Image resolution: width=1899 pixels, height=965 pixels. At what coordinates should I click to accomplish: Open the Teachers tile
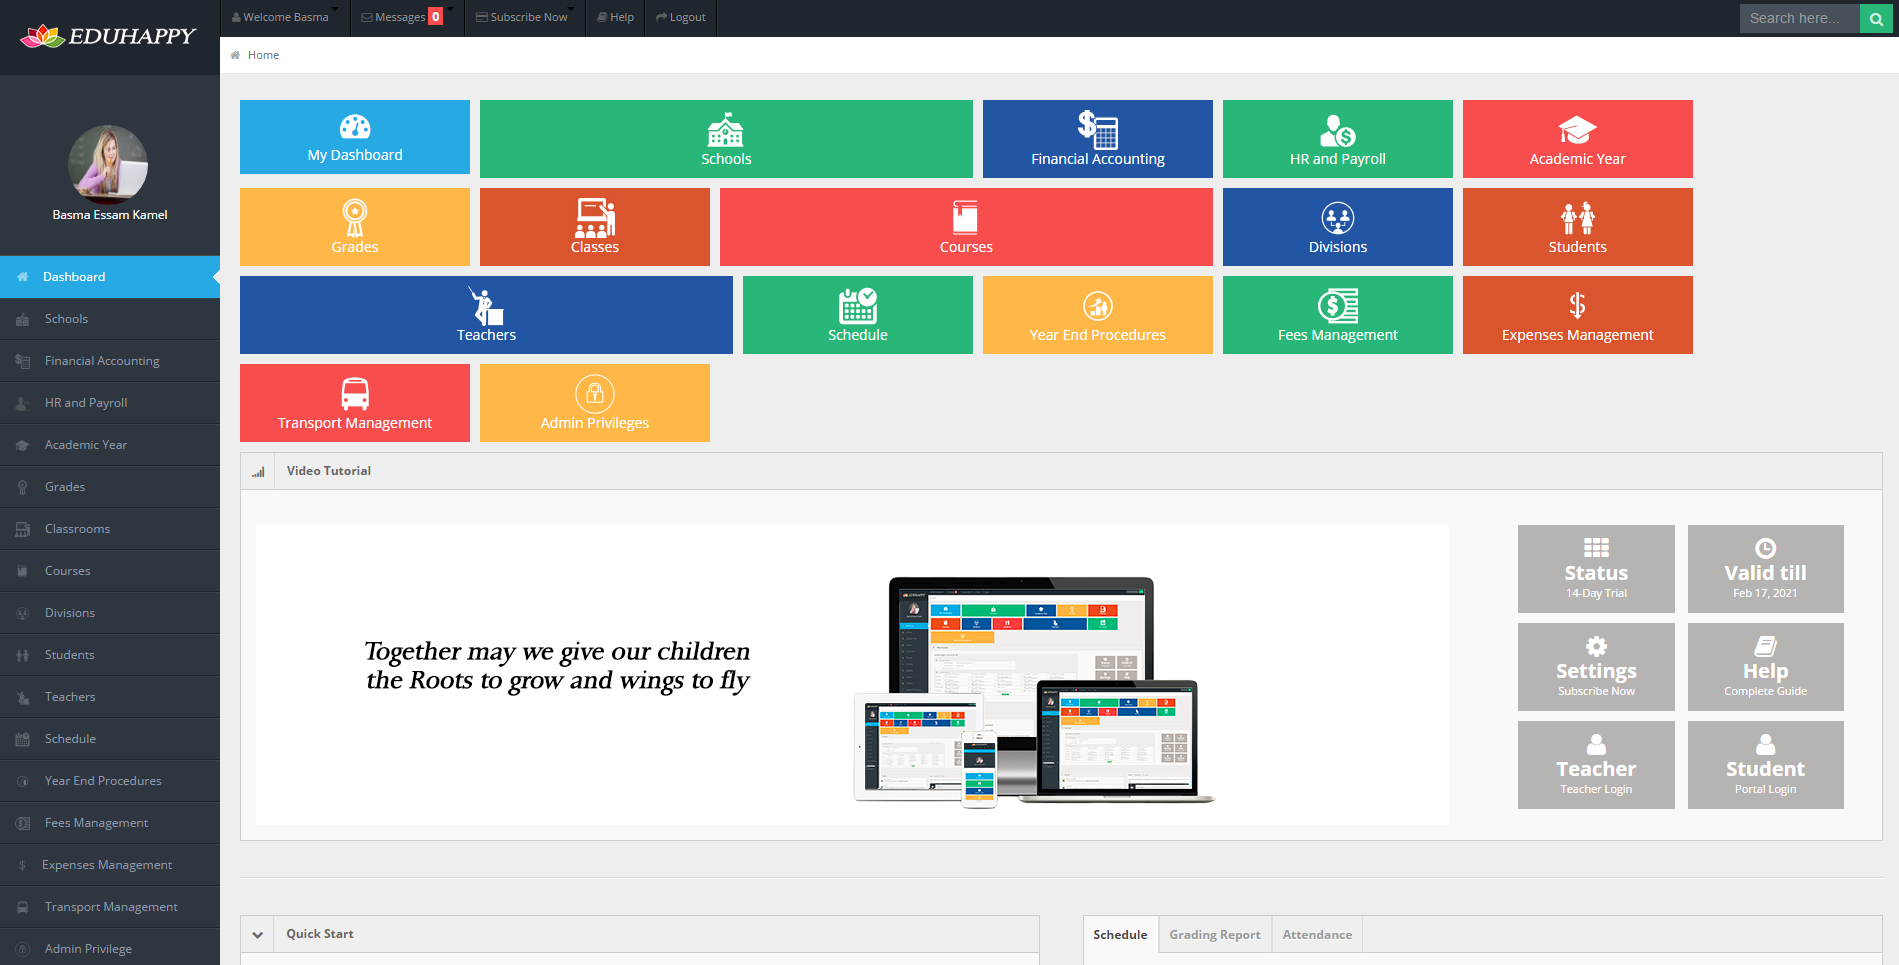tap(486, 315)
